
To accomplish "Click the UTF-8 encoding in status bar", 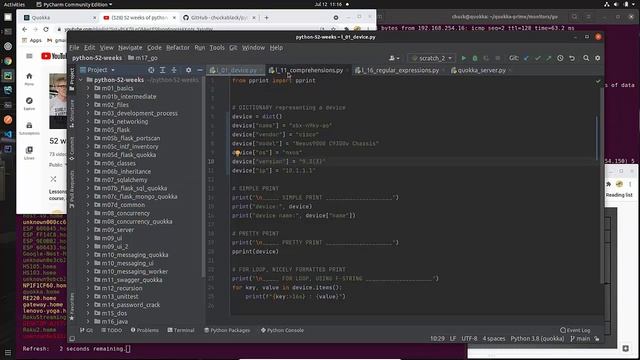I will [469, 339].
